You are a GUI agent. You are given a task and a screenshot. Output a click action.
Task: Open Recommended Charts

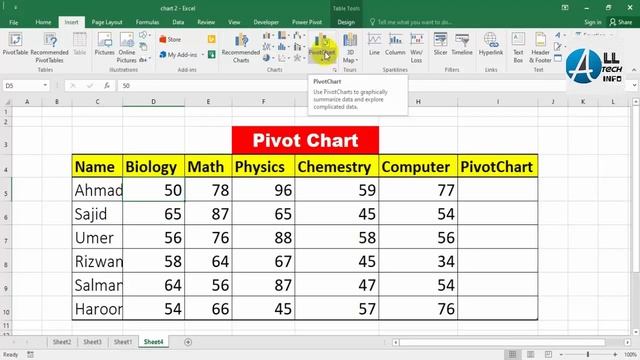[241, 48]
